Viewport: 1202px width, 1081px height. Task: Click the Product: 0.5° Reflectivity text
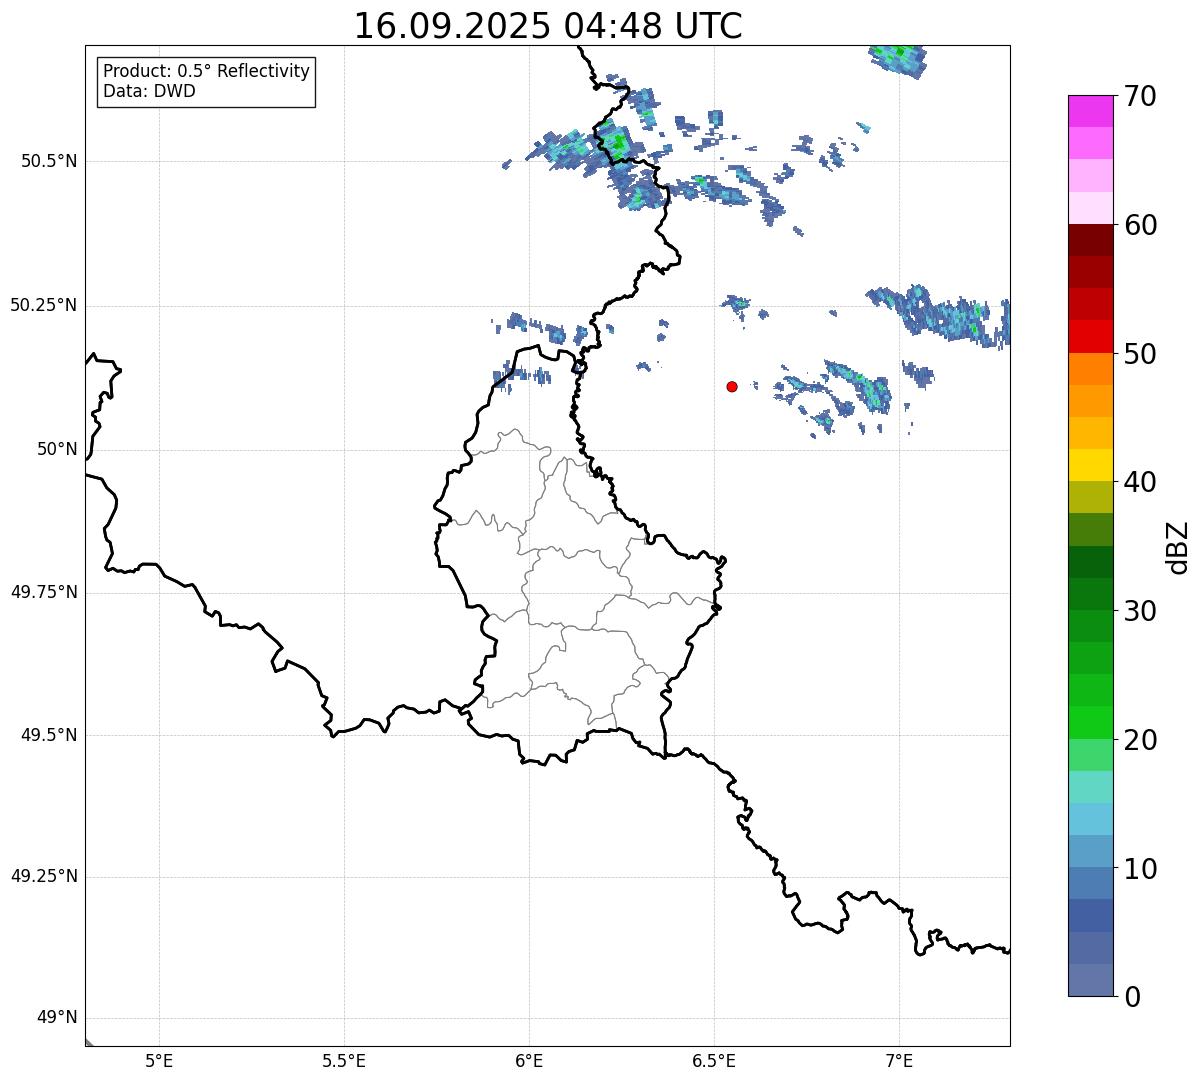pyautogui.click(x=207, y=72)
